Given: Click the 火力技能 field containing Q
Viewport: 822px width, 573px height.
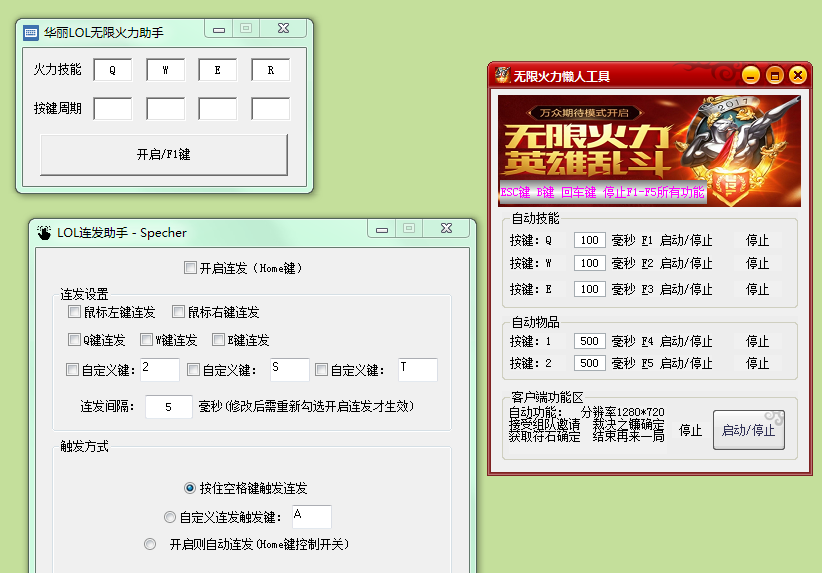Looking at the screenshot, I should pos(113,70).
